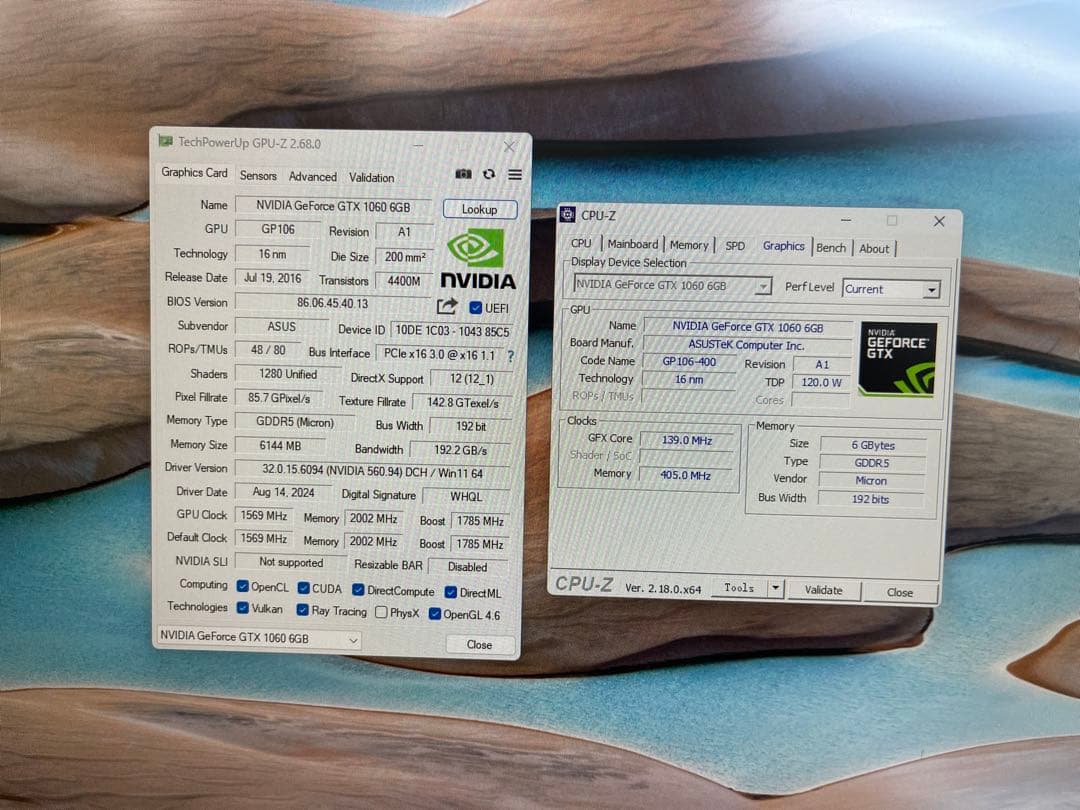1080x810 pixels.
Task: Click the refresh icon in GPU-Z toolbar
Action: [x=488, y=174]
